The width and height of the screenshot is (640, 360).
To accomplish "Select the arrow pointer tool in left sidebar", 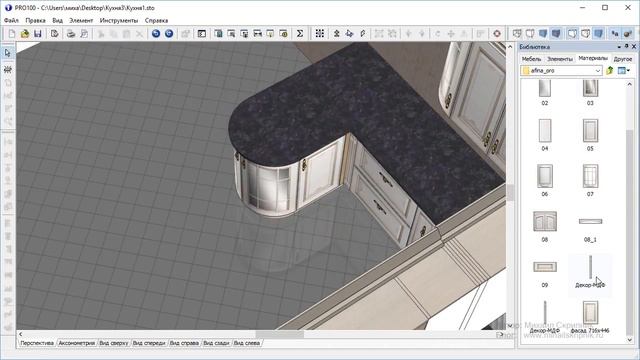I will (x=8, y=53).
